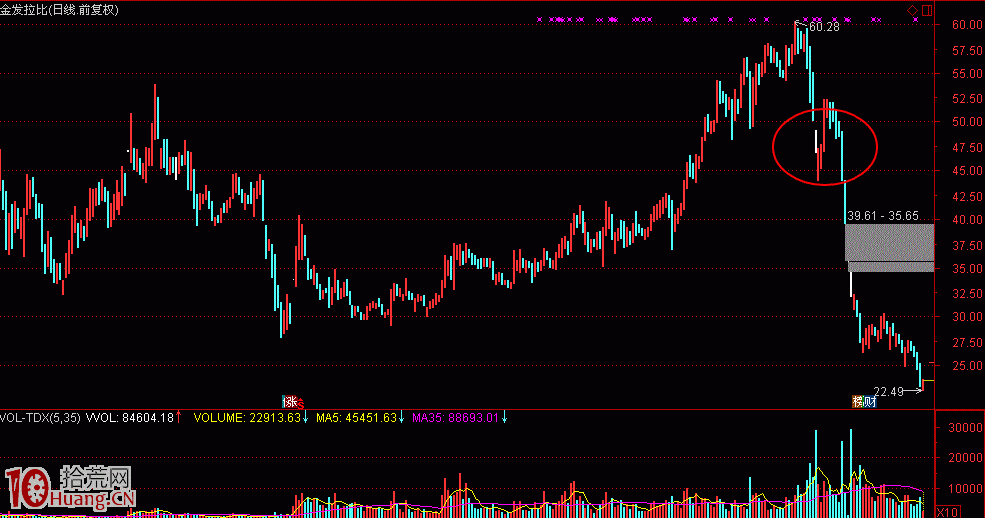Viewport: 985px width, 518px height.
Task: Click the 40.00 price axis label
Action: pos(967,220)
